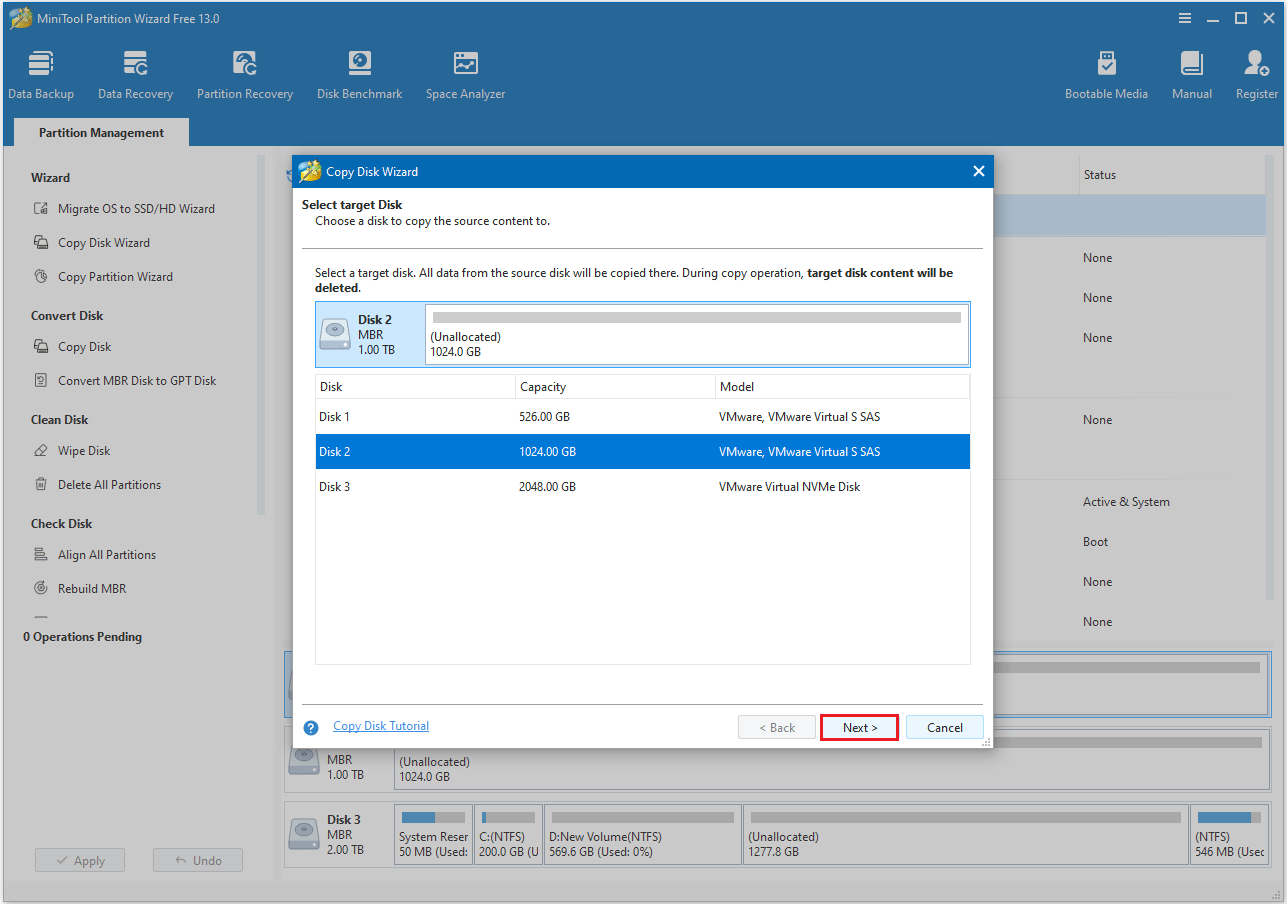The image size is (1287, 904).
Task: Click the help icon in the wizard dialog
Action: [x=310, y=727]
